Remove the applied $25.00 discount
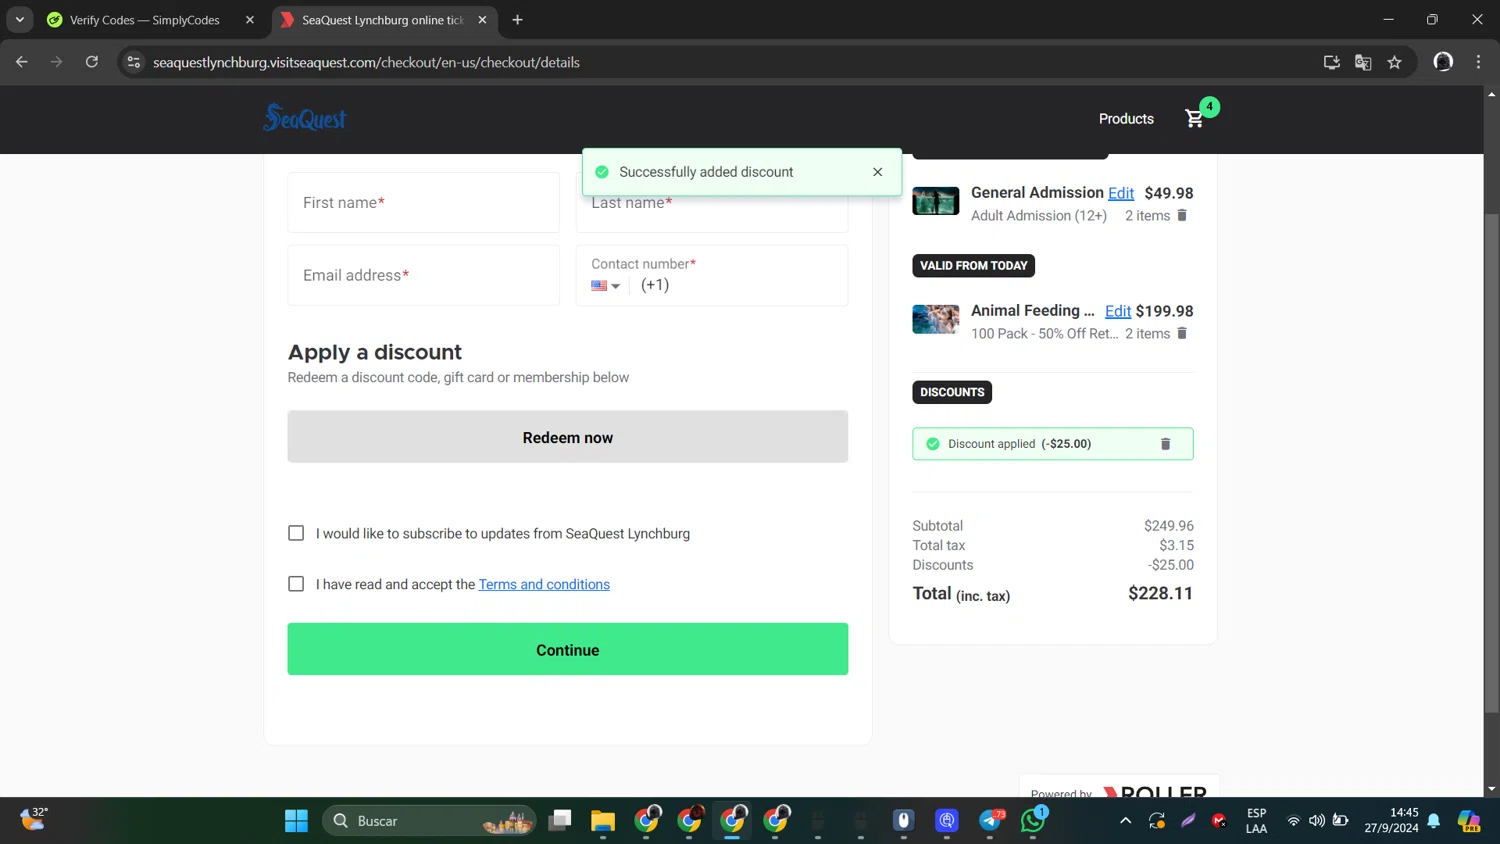Viewport: 1500px width, 844px height. pyautogui.click(x=1165, y=444)
